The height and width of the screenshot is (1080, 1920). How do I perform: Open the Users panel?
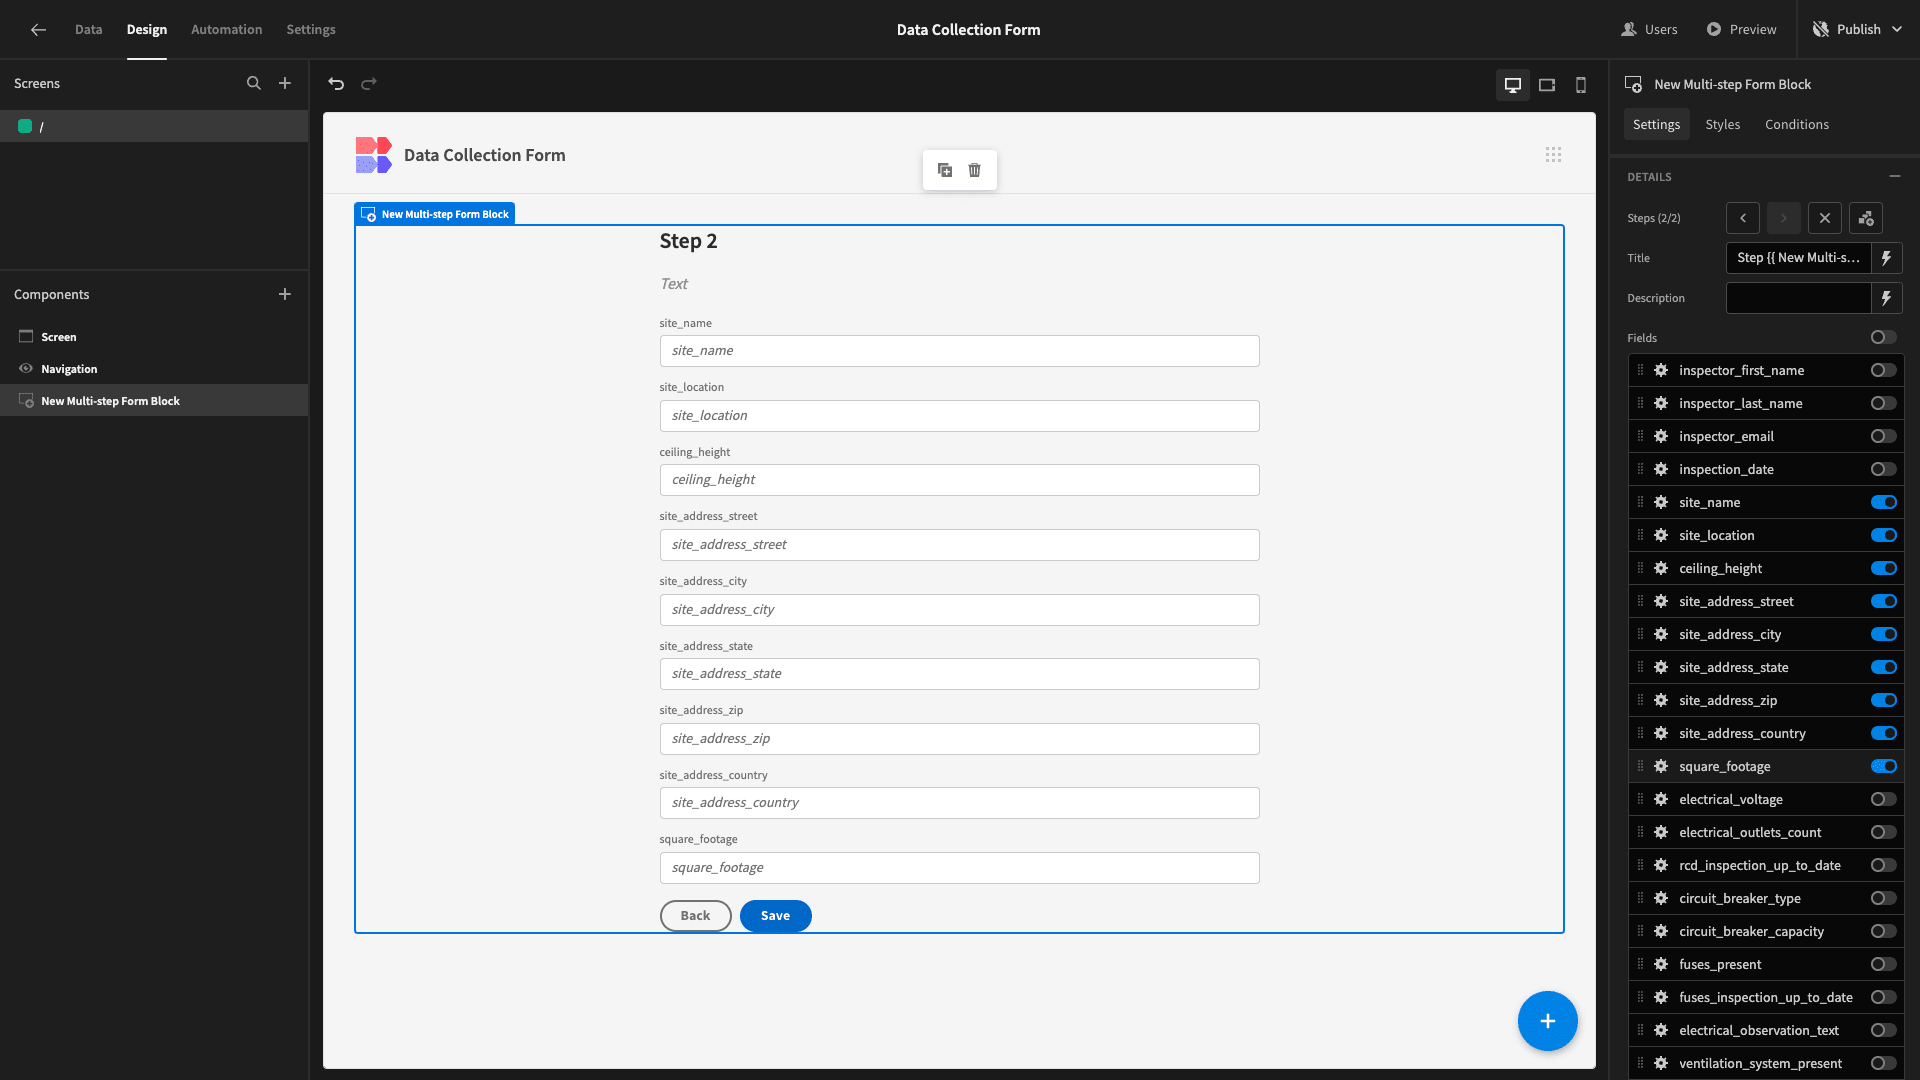point(1649,30)
